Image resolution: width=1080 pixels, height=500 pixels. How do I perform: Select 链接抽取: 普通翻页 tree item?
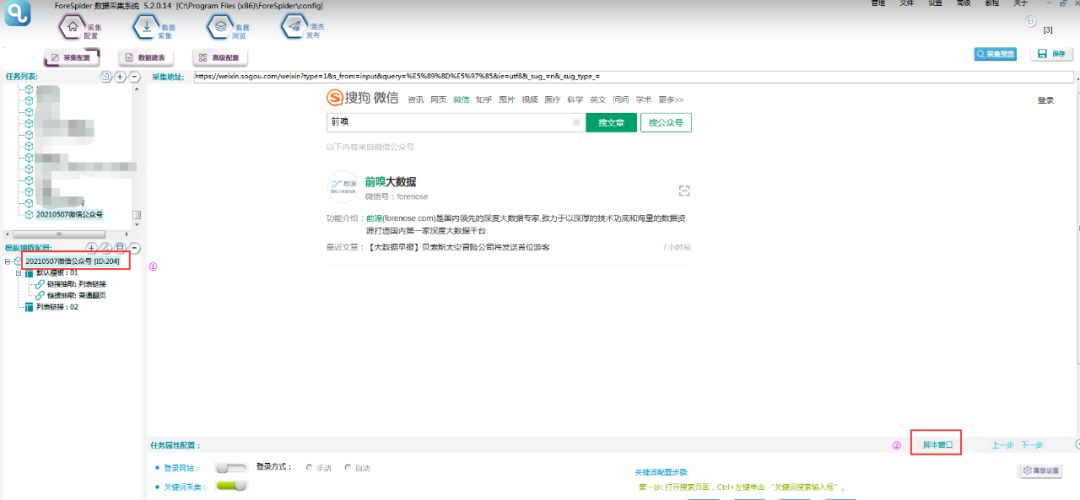coord(76,295)
